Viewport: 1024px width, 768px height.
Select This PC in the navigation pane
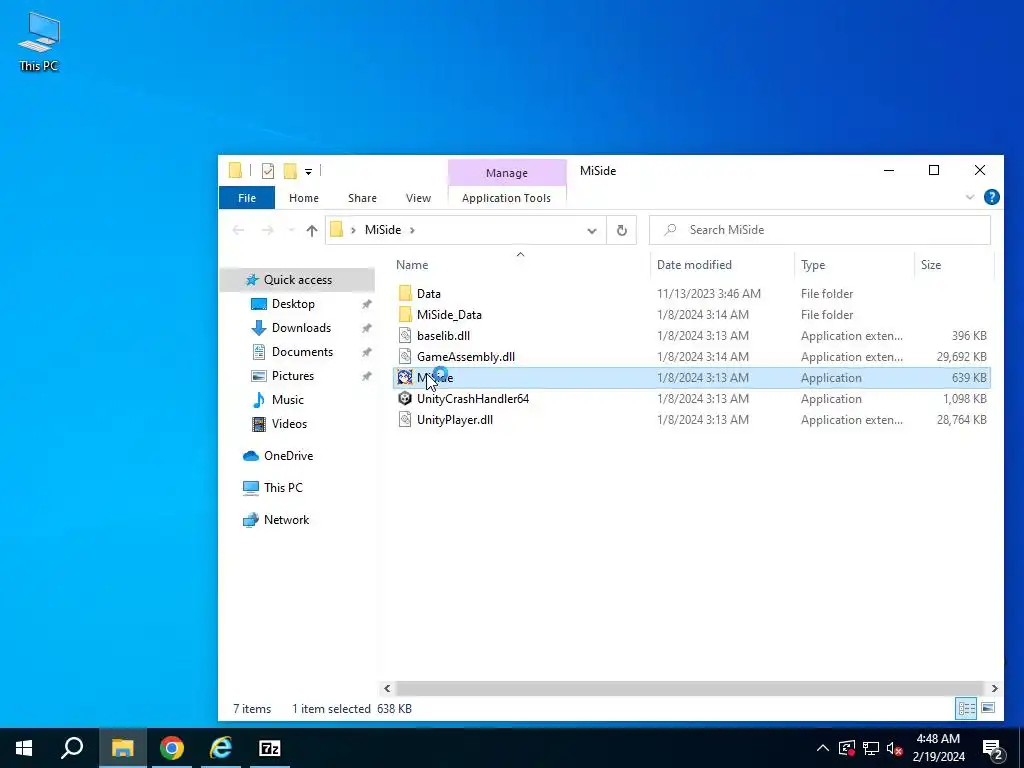coord(283,487)
